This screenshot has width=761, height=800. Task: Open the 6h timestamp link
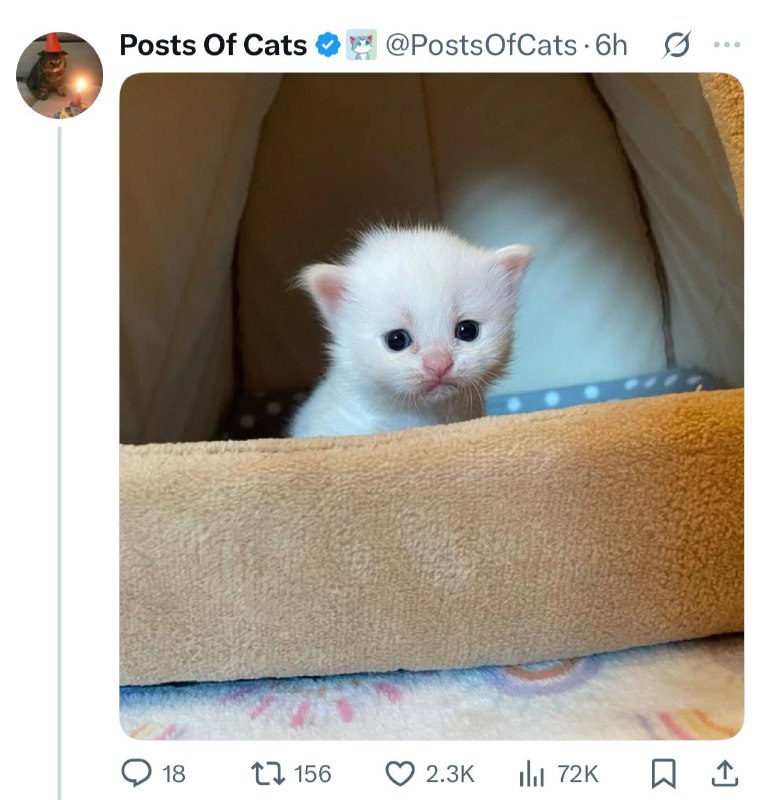click(x=611, y=45)
